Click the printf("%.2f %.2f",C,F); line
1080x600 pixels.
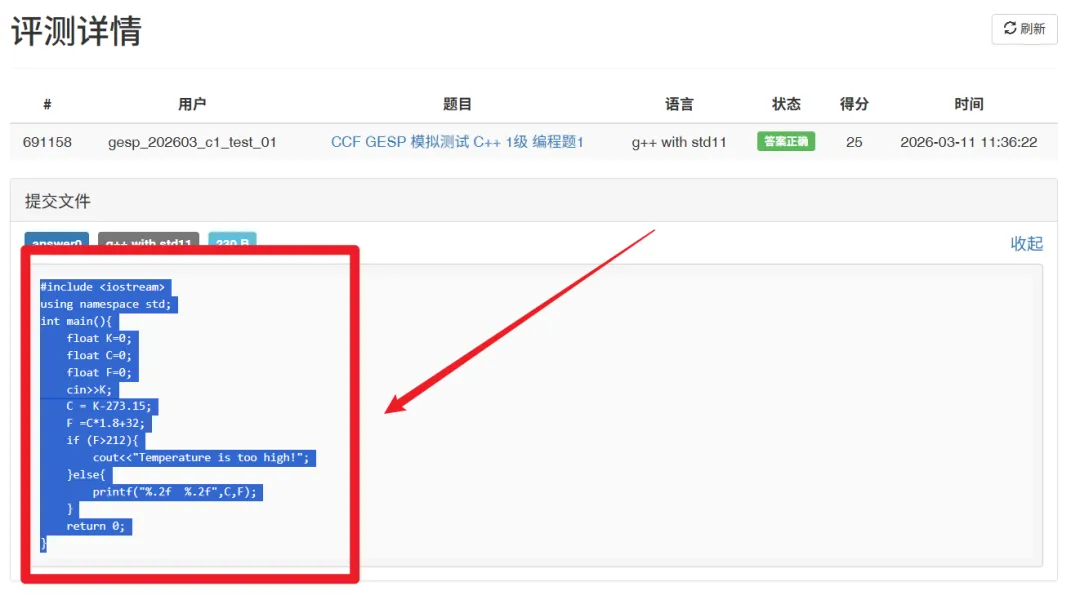pos(175,493)
